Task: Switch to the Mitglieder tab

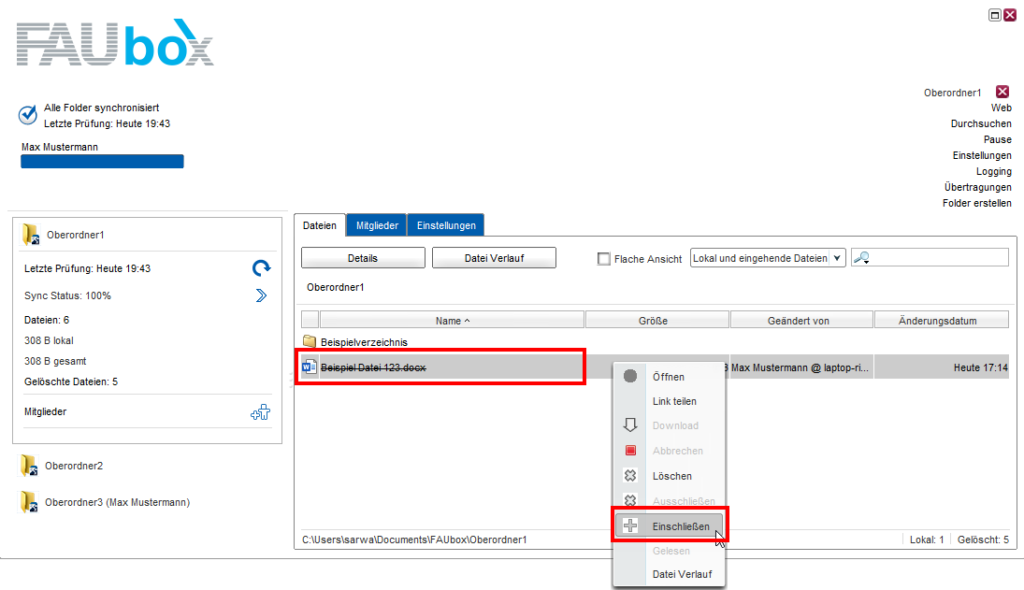Action: [x=377, y=225]
